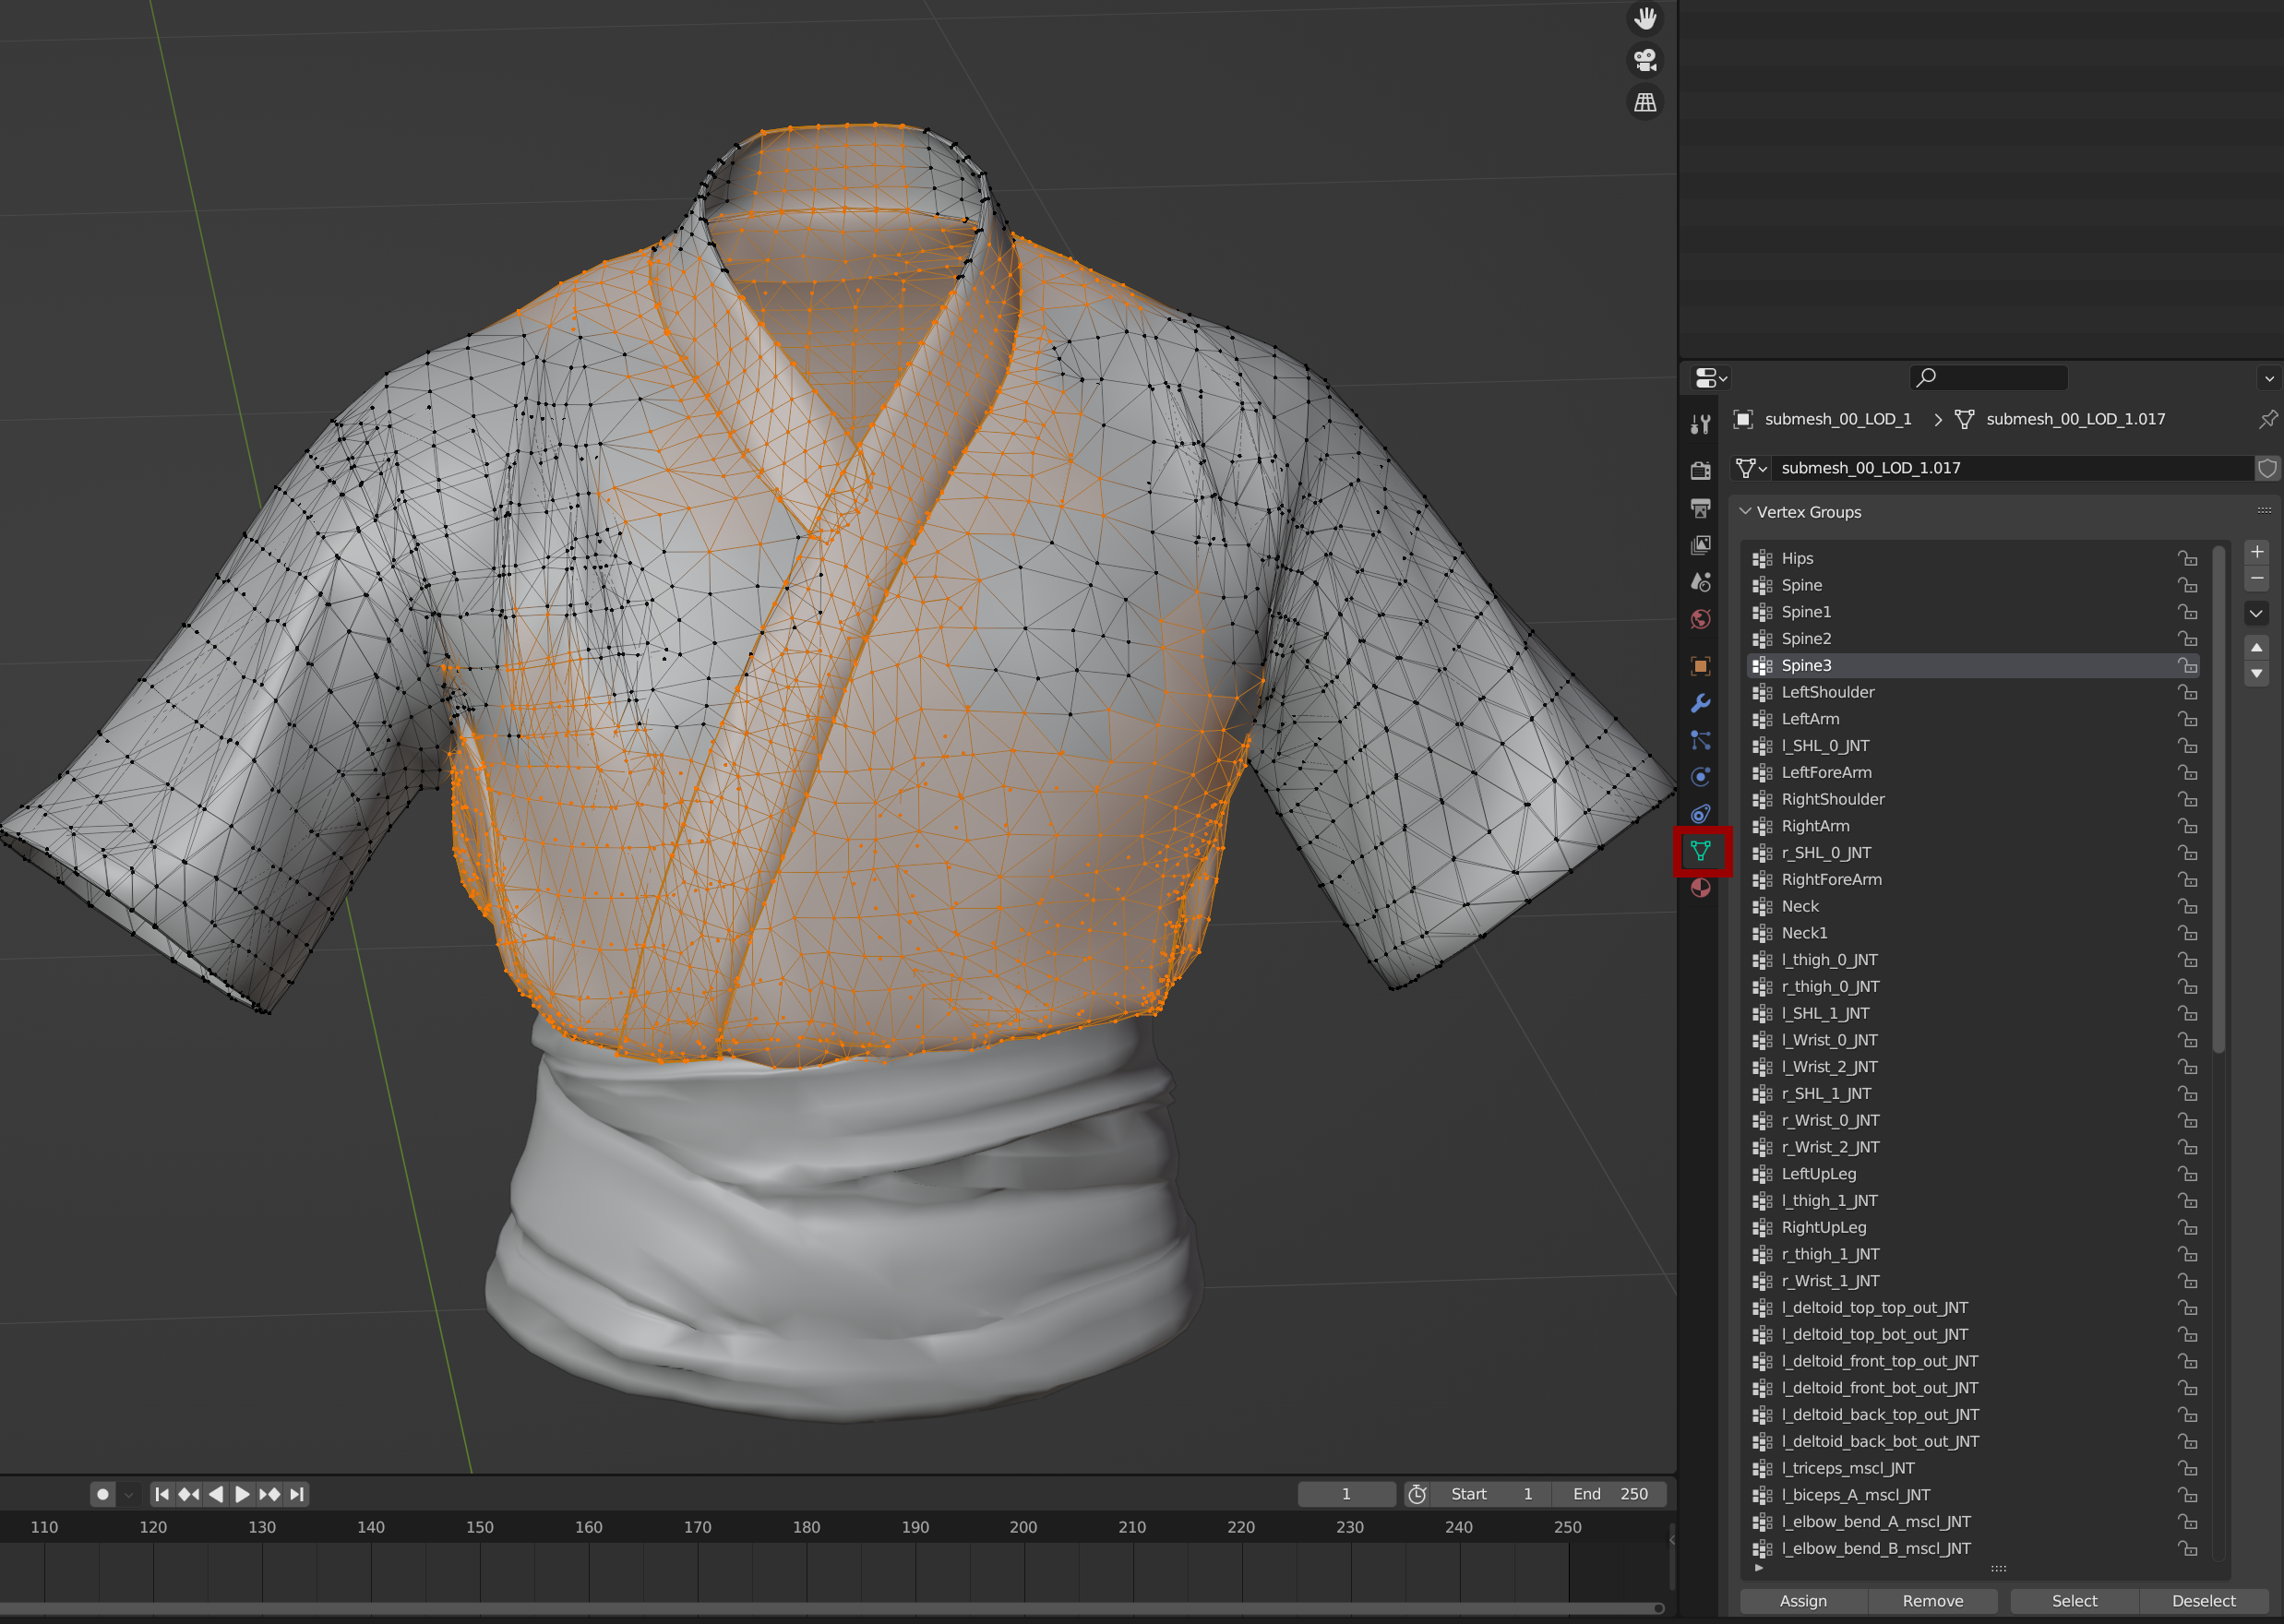Toggle perspective/orthographic grid icon
This screenshot has height=1624, width=2284.
click(1645, 102)
